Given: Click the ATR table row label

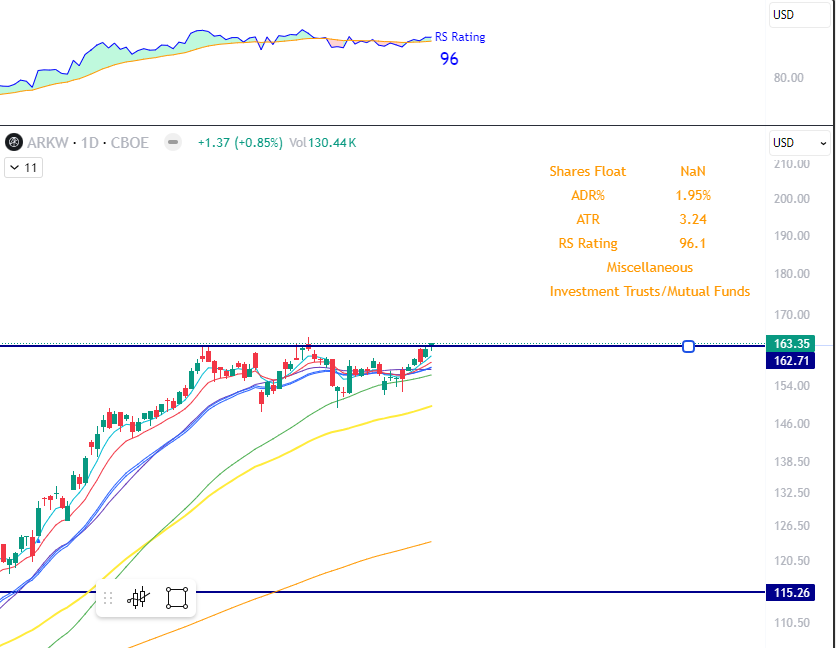Looking at the screenshot, I should [588, 219].
